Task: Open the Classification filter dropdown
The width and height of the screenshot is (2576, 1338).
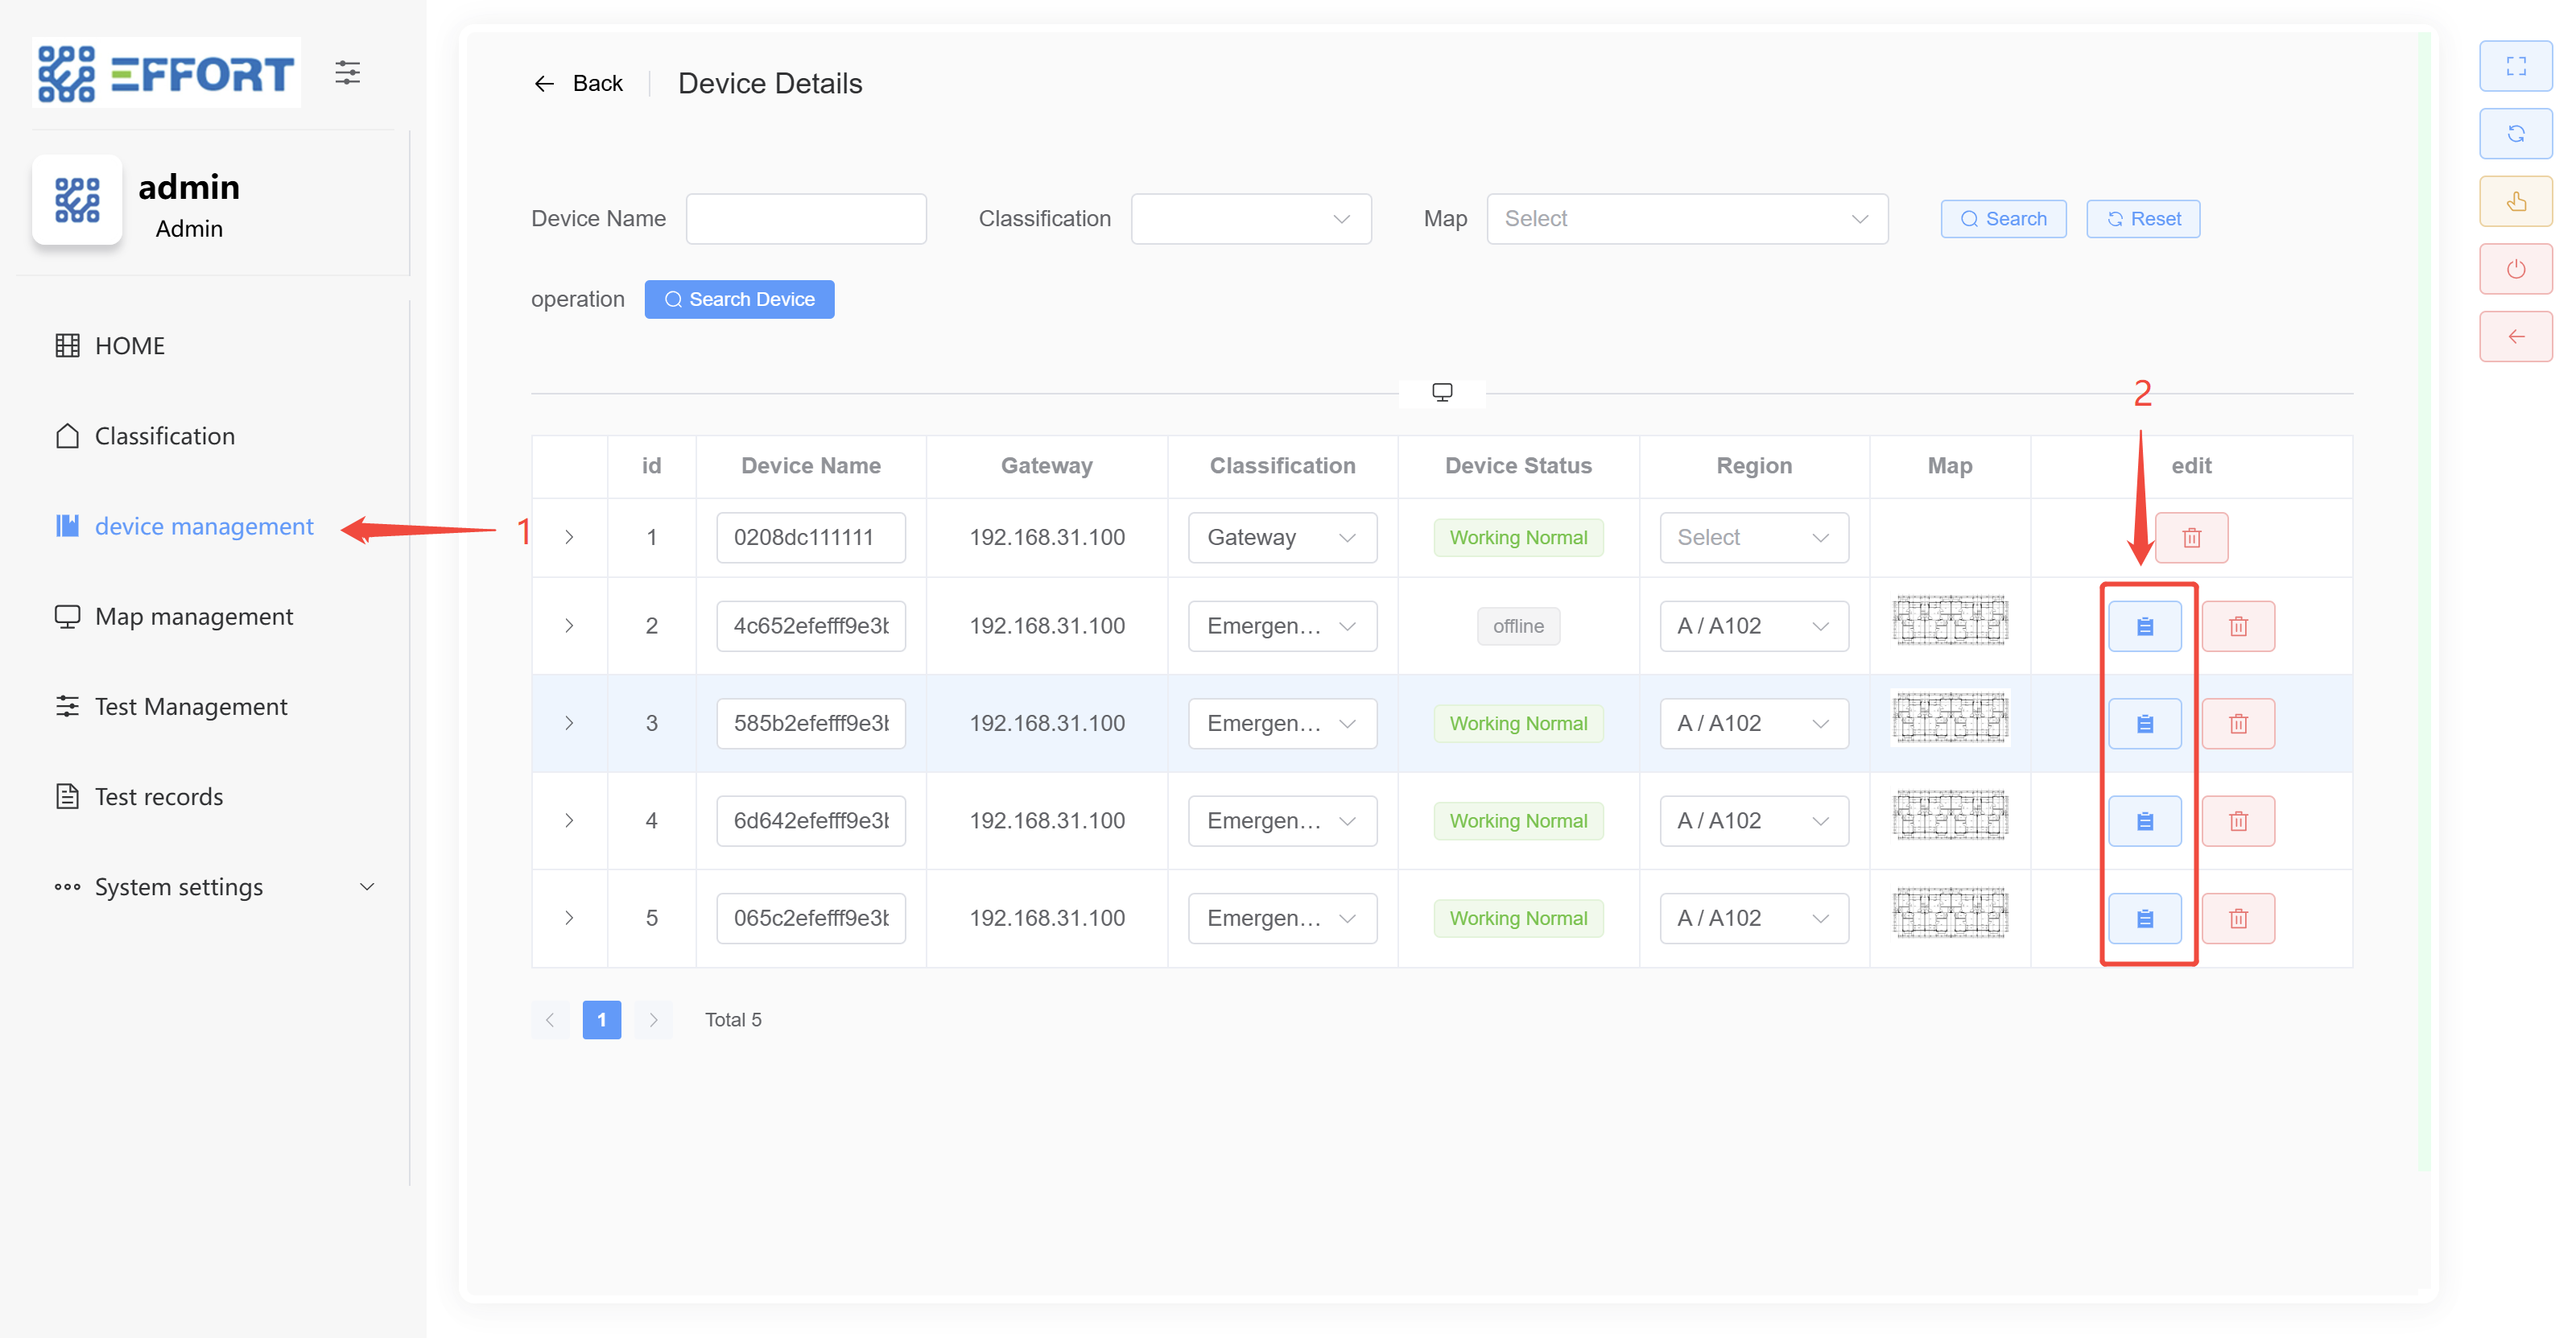Action: coord(1250,219)
